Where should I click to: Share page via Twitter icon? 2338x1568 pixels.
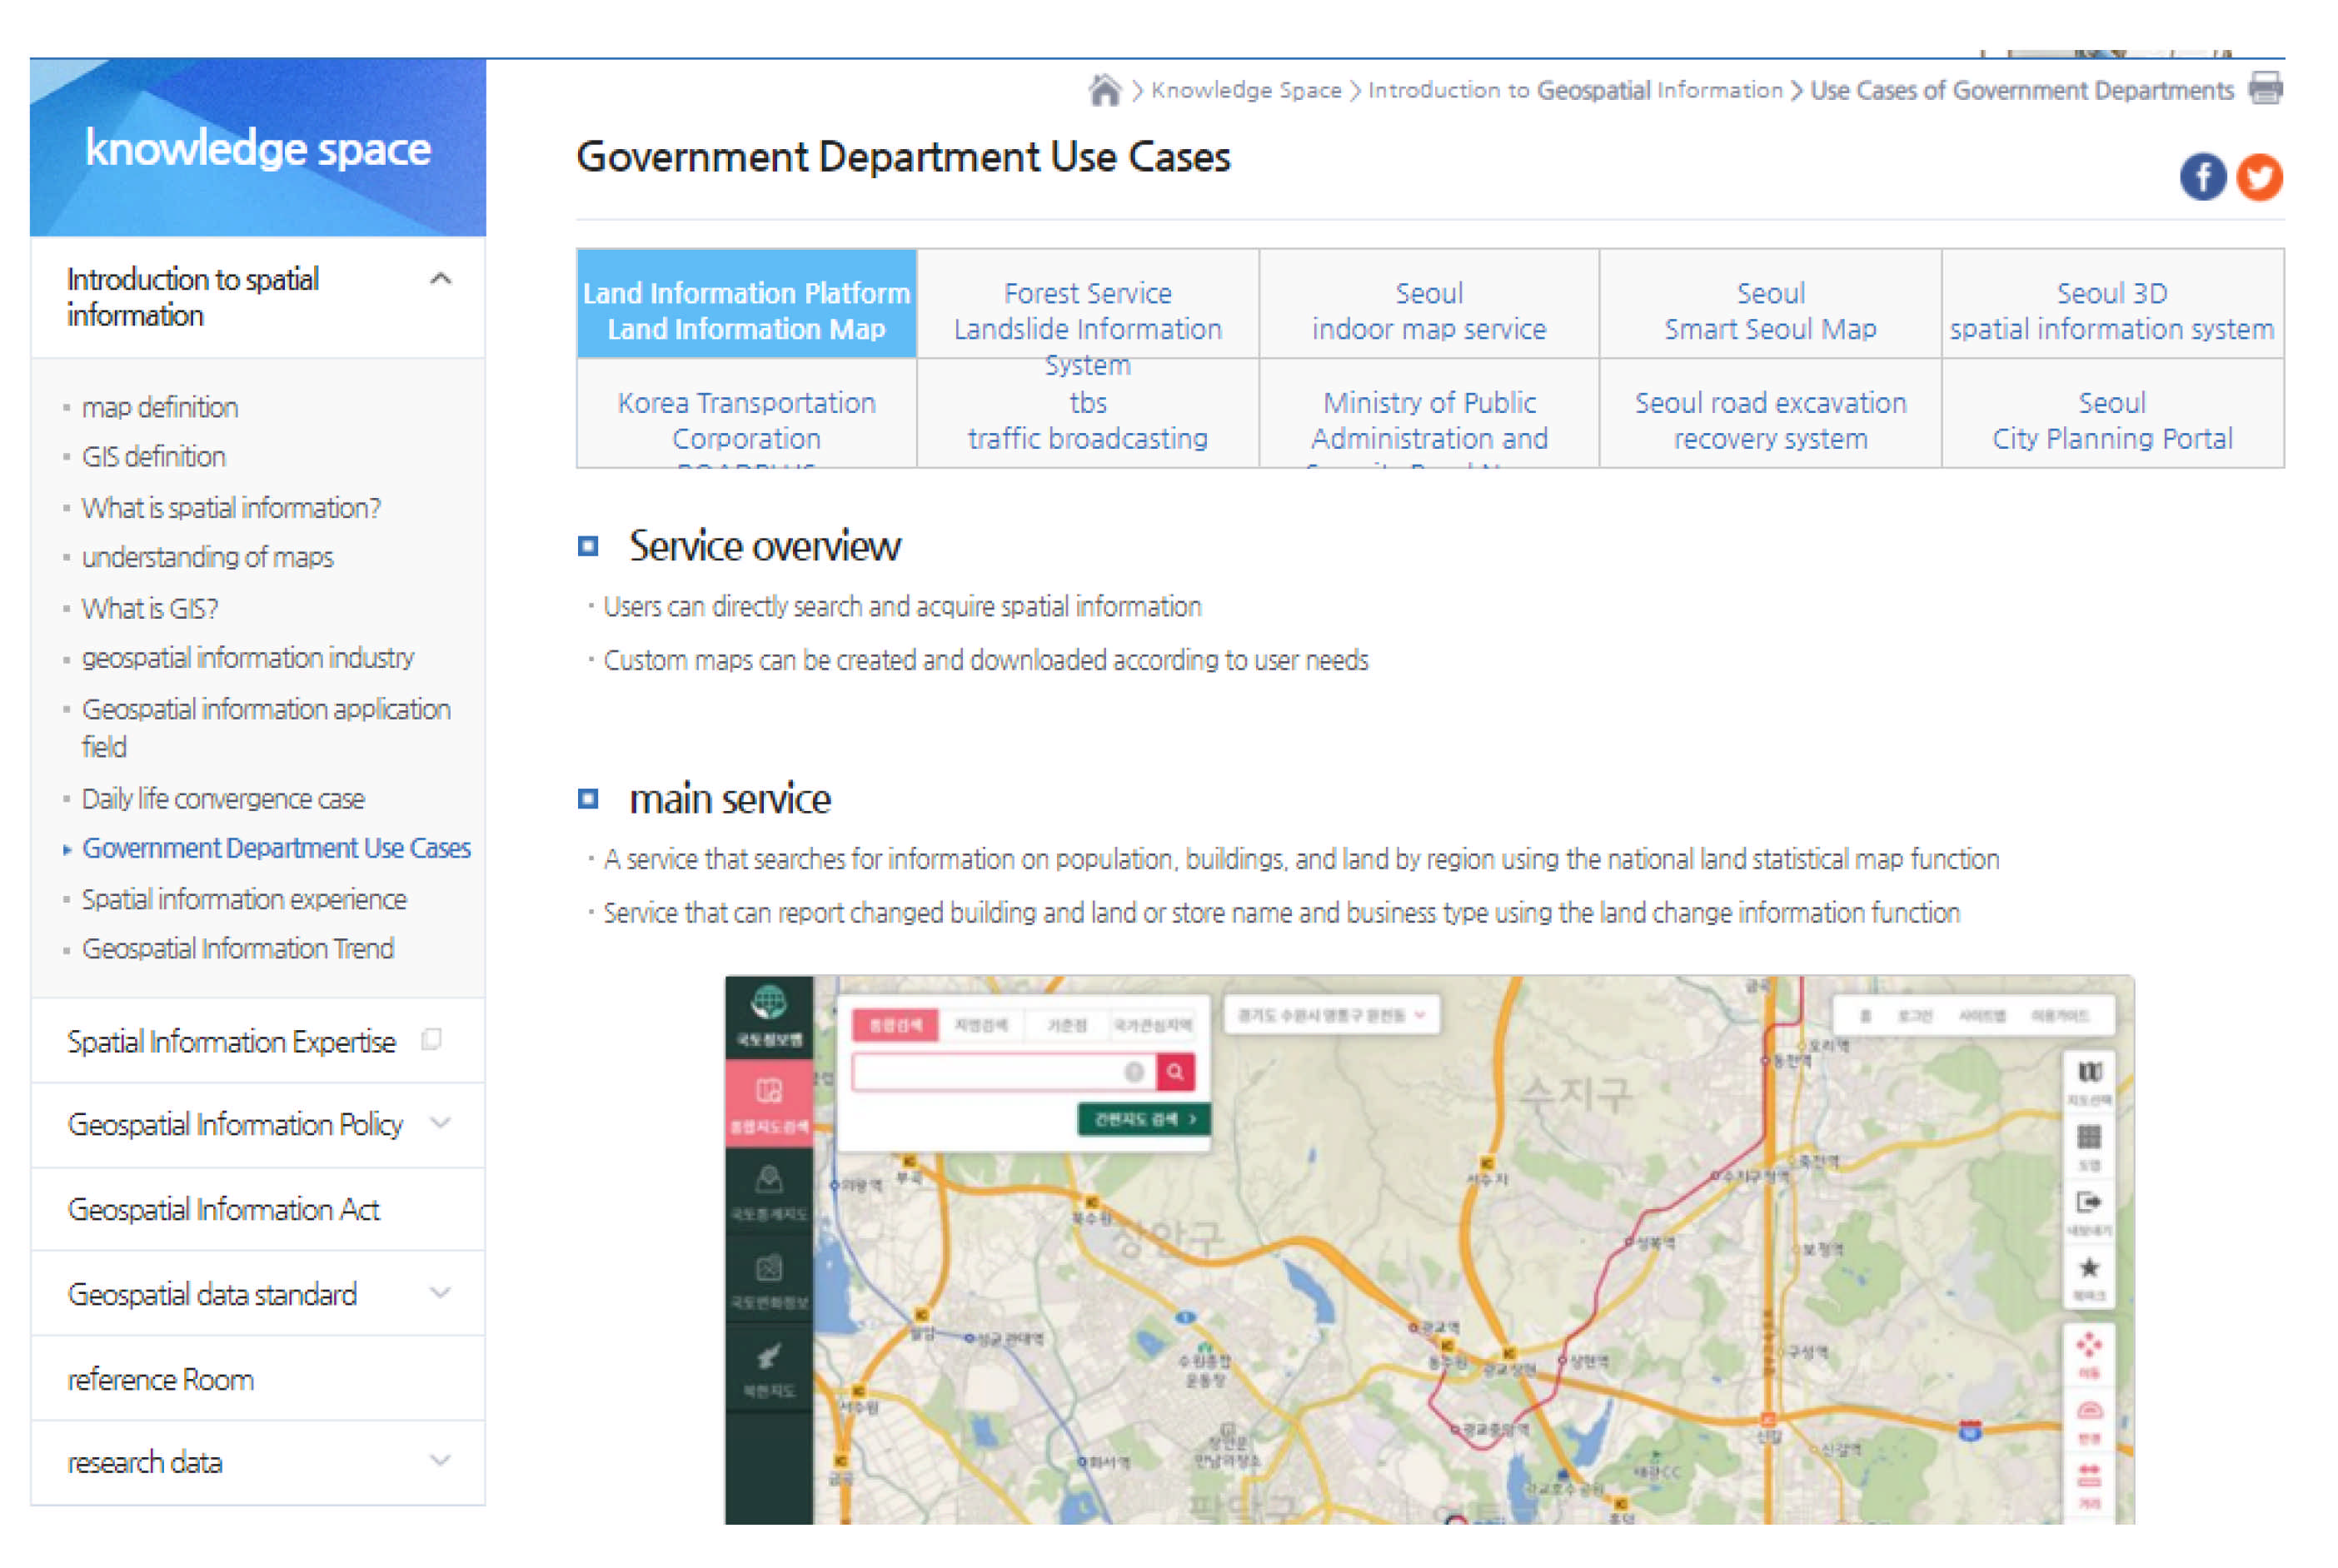click(2258, 177)
